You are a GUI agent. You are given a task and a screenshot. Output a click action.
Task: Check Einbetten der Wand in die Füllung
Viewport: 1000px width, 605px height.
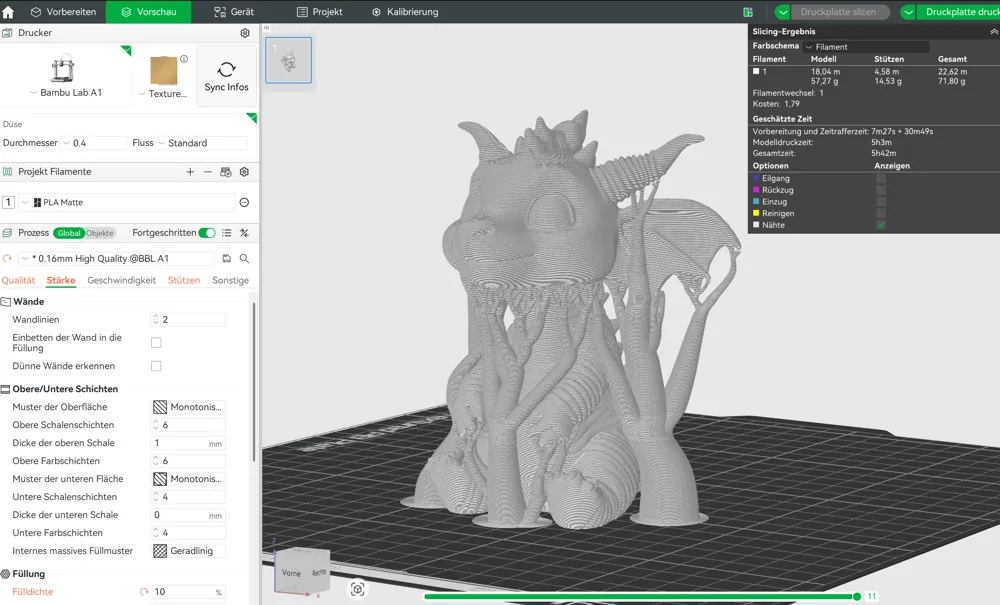point(156,343)
